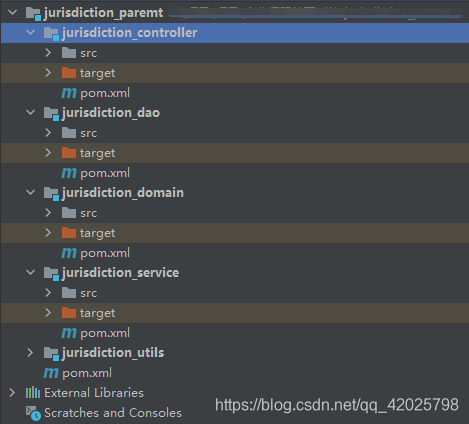Viewport: 469px width, 424px height.
Task: Expand the jurisdiction_utils module
Action: [30, 353]
